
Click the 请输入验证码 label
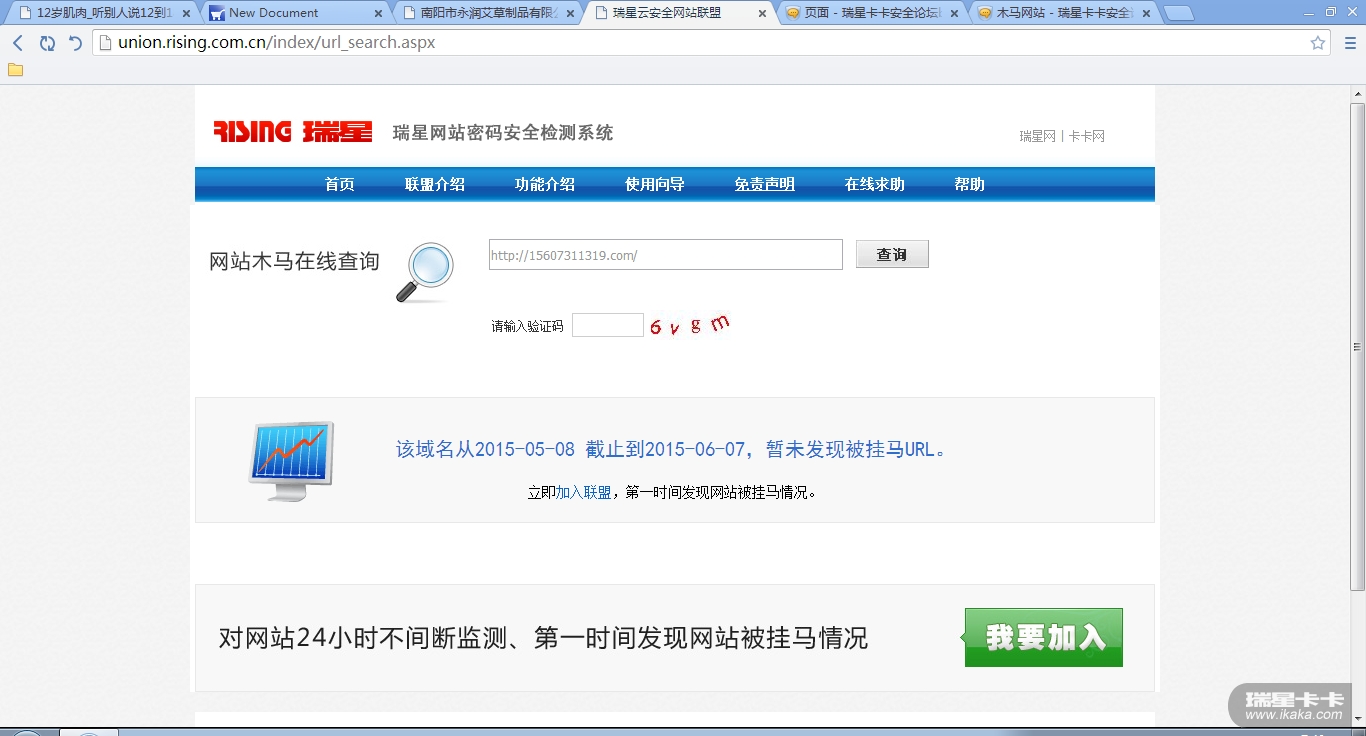pyautogui.click(x=527, y=326)
